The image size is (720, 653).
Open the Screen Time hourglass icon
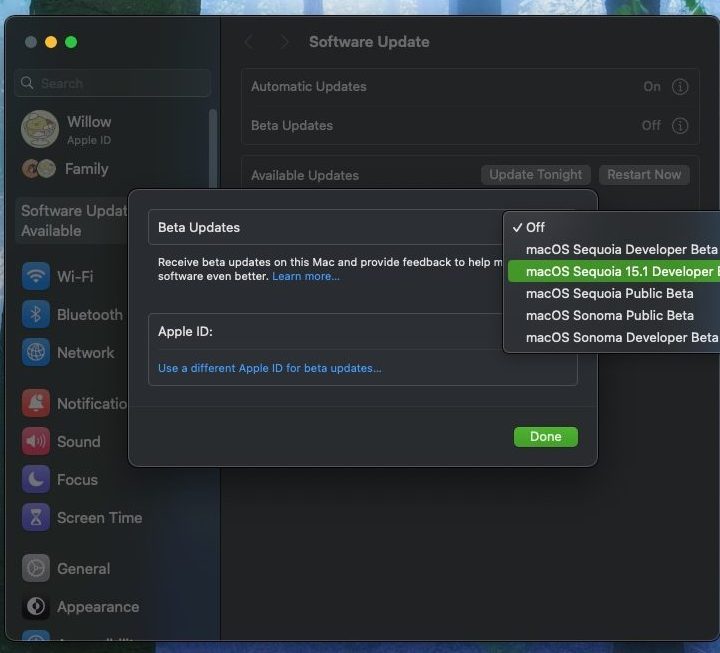[x=35, y=517]
